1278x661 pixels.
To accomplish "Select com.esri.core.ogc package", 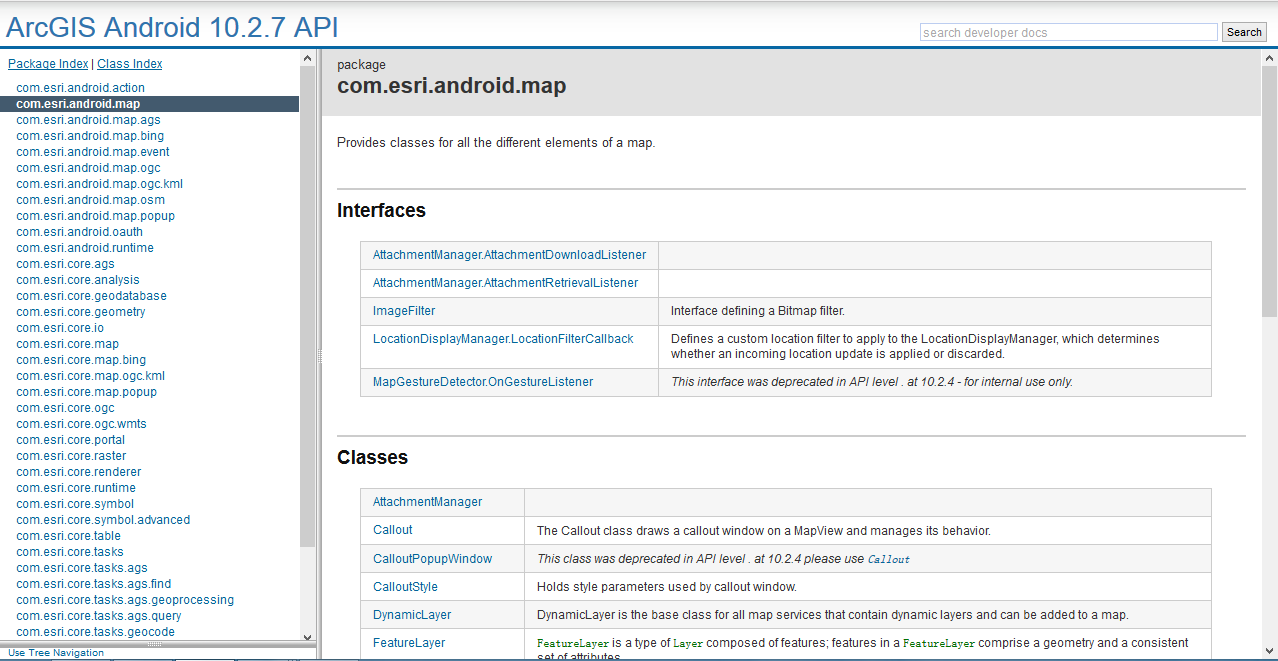I will (x=65, y=408).
